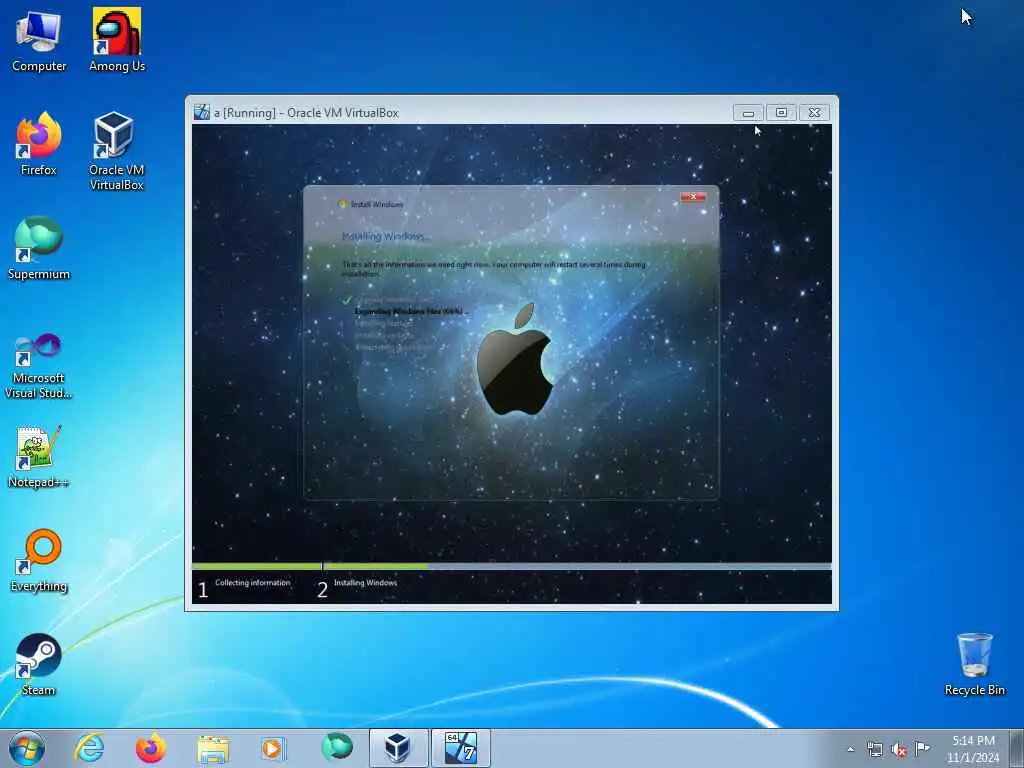1024x768 pixels.
Task: Select the Firefox desktop shortcut
Action: 39,144
